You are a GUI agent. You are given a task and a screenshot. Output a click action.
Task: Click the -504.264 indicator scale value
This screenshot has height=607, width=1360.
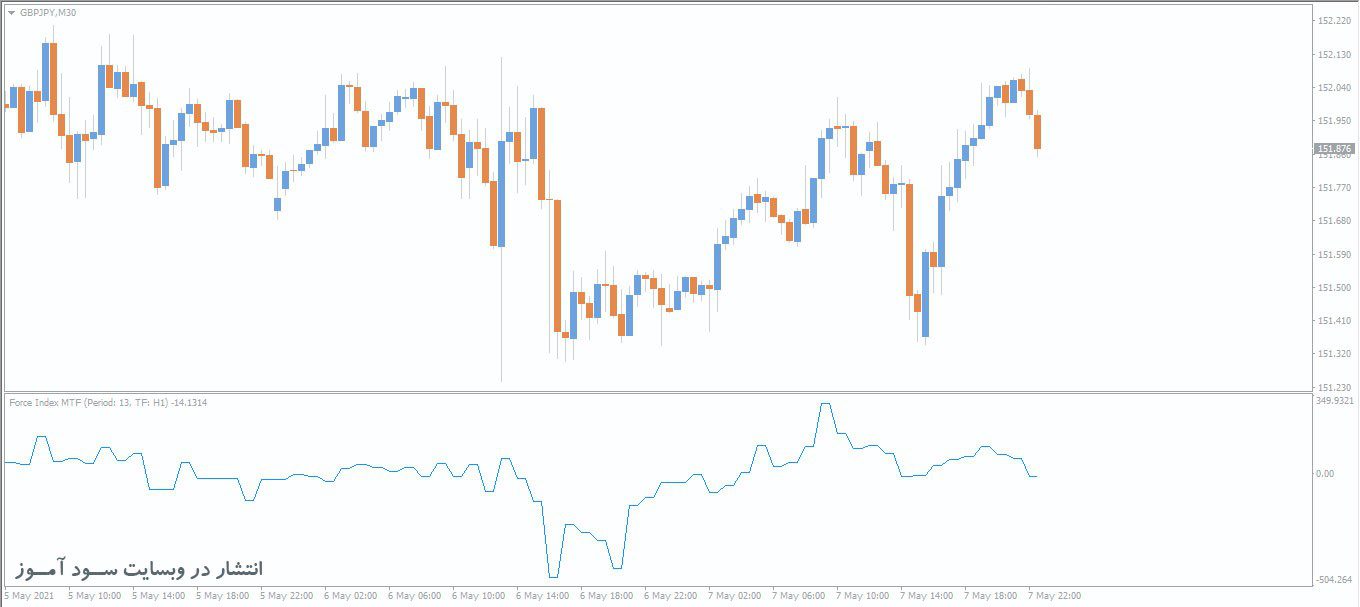[1334, 579]
